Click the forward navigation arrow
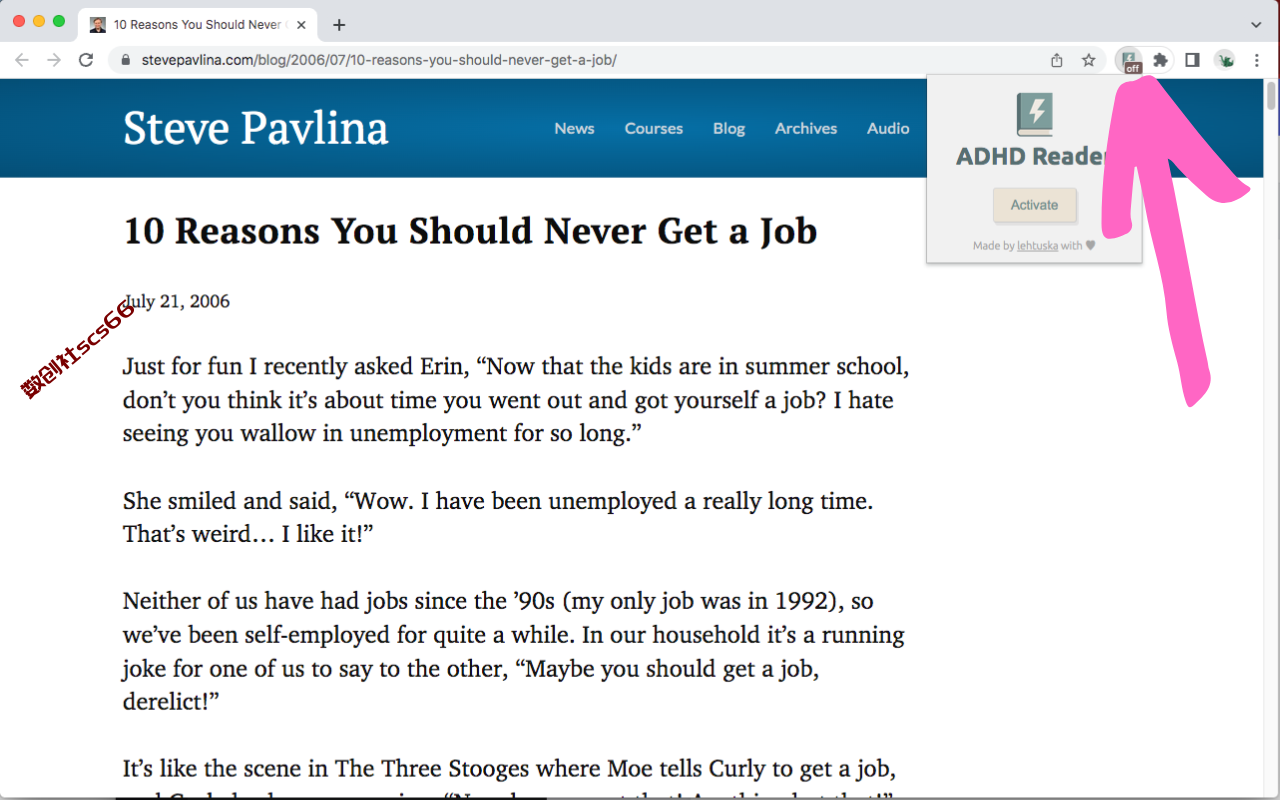The image size is (1280, 800). coord(54,60)
